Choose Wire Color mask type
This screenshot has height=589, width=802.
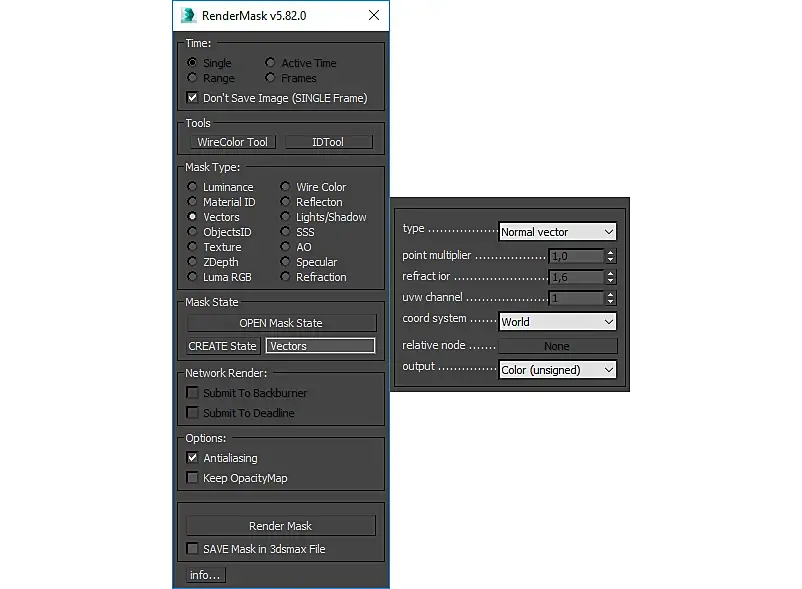(x=285, y=187)
